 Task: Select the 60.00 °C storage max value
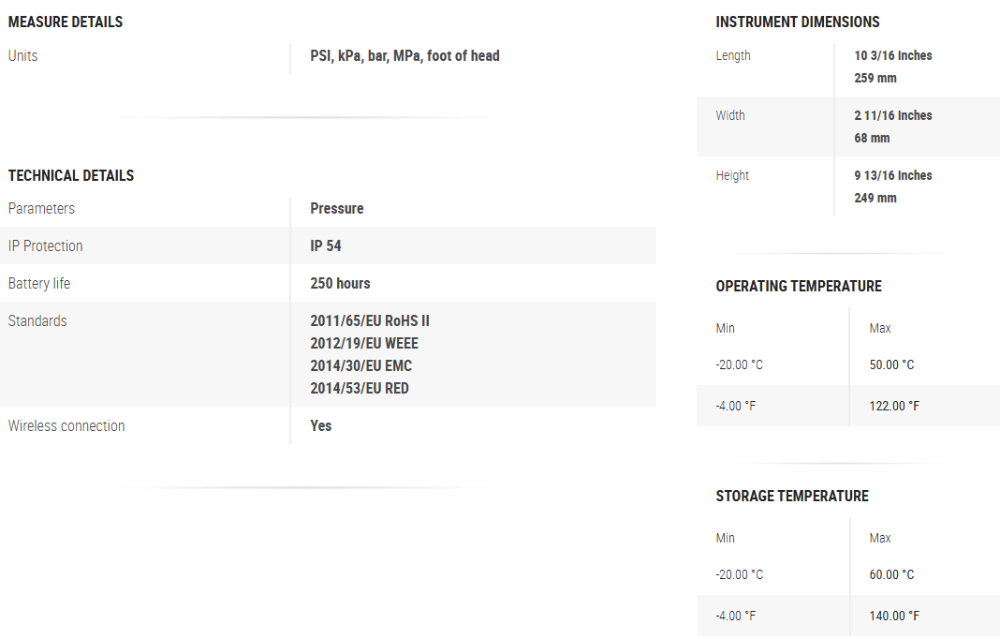point(892,575)
